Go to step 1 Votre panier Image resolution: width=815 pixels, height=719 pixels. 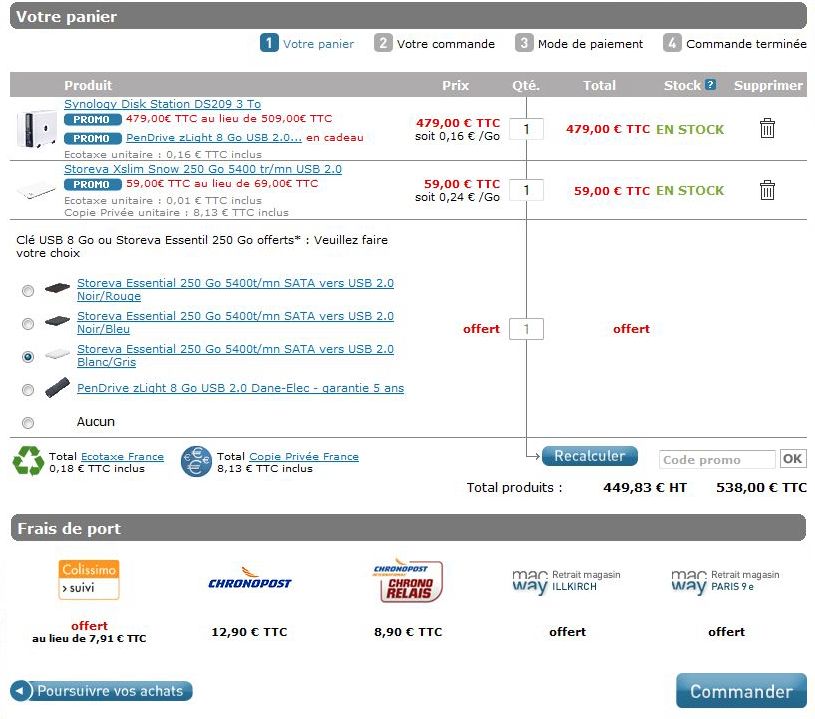click(307, 43)
